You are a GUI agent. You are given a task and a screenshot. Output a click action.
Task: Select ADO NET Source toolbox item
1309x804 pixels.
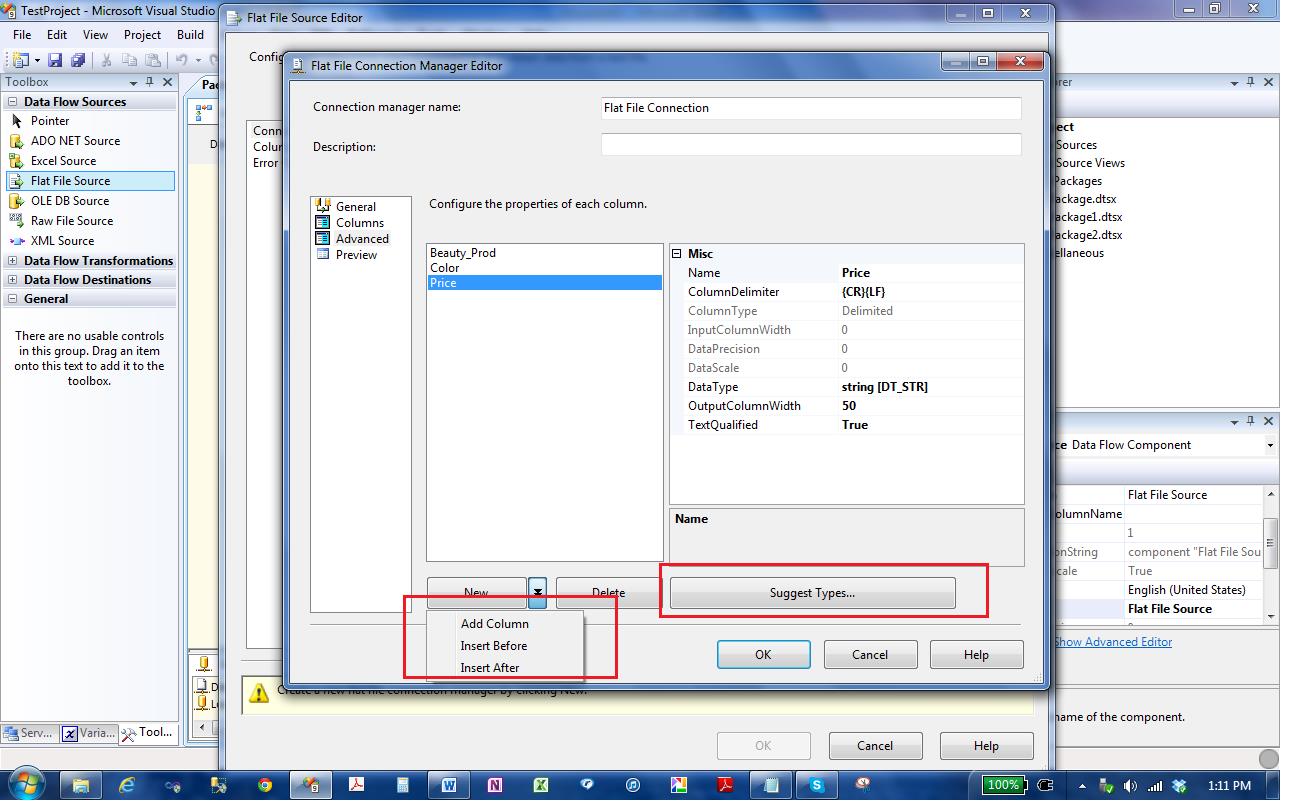pyautogui.click(x=75, y=141)
